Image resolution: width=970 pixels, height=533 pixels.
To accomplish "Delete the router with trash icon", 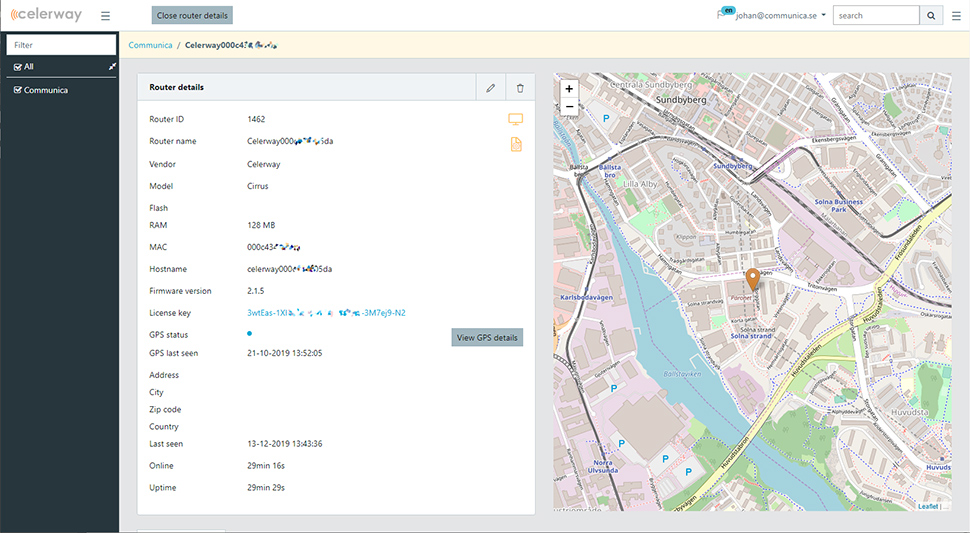I will click(520, 88).
